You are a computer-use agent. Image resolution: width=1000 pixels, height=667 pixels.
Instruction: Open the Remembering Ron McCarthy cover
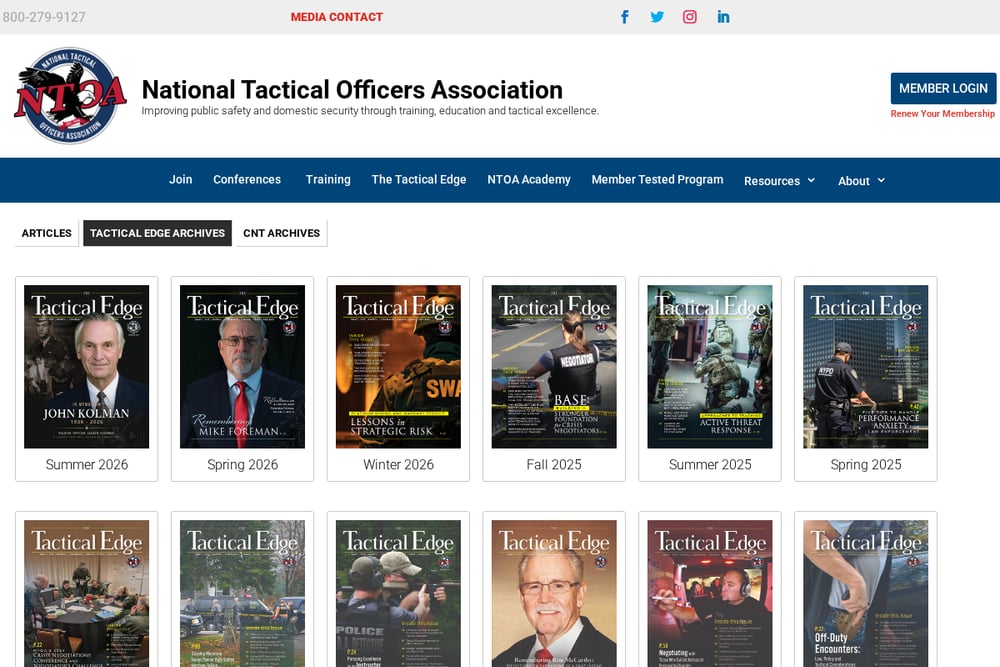[554, 594]
